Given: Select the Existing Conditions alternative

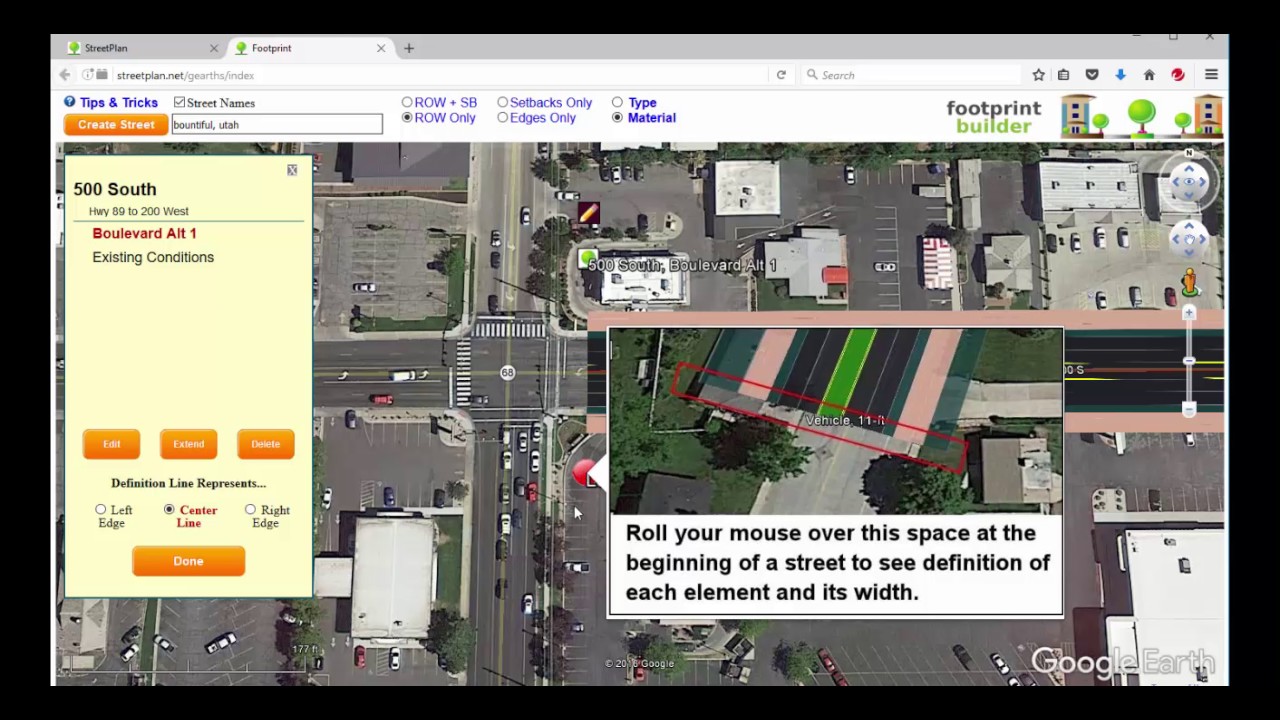Looking at the screenshot, I should [x=153, y=257].
